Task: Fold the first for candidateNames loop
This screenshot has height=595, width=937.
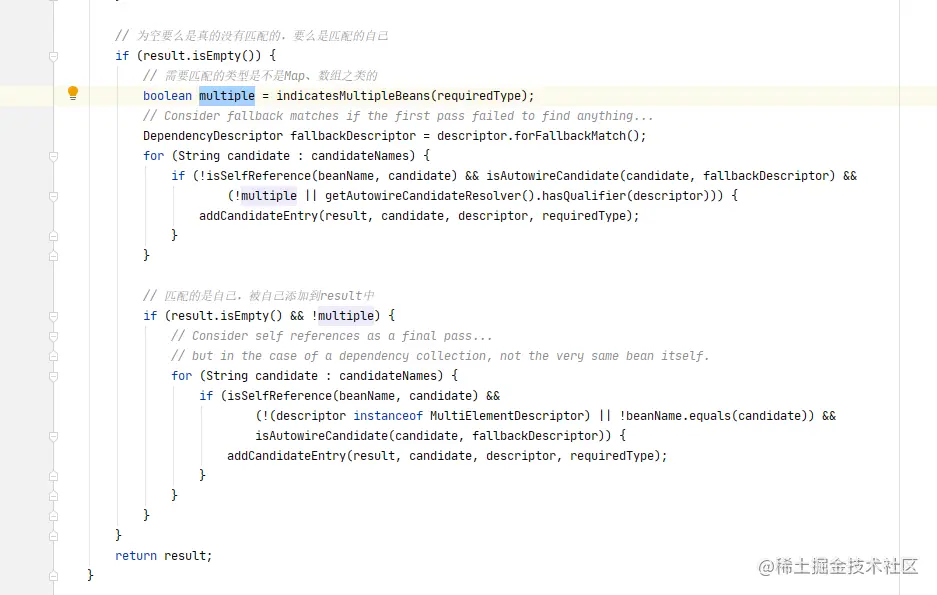Action: click(x=53, y=156)
